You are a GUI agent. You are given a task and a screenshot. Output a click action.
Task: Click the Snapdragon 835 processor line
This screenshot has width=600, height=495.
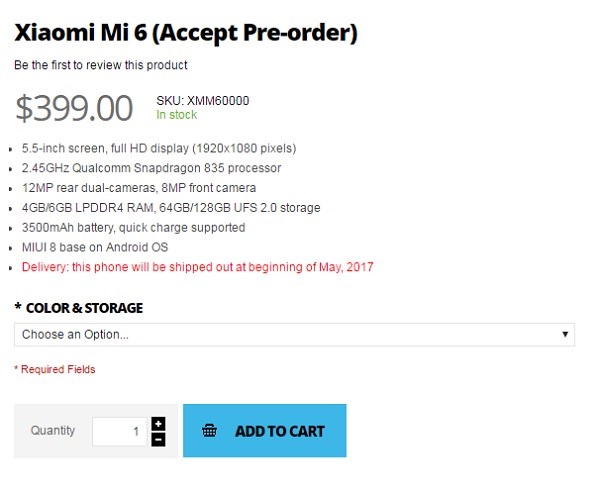(x=152, y=168)
